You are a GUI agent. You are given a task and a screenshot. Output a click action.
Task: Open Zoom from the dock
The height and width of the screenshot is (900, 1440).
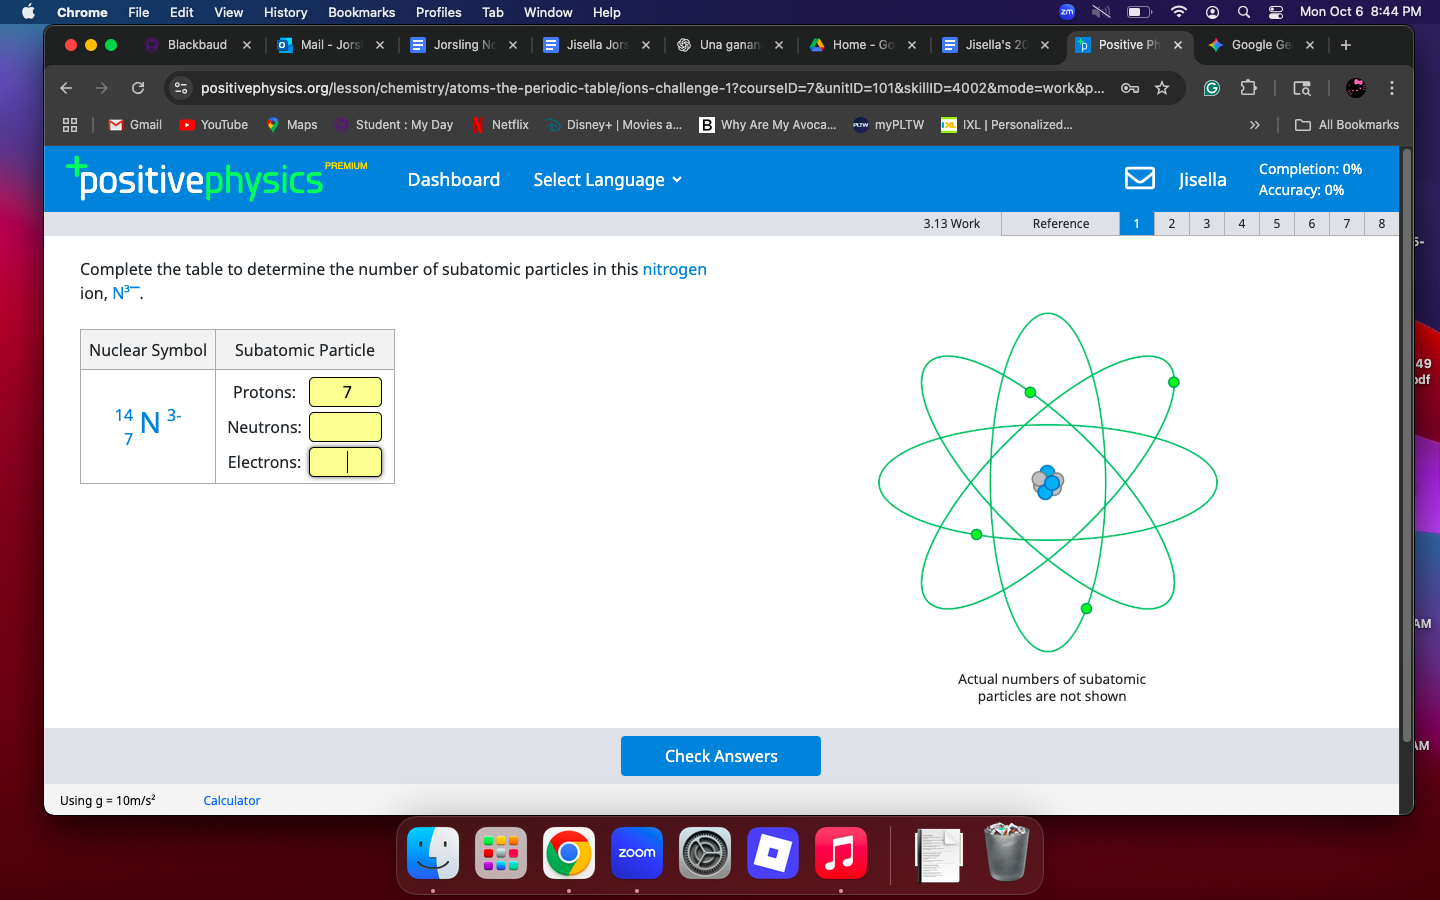point(636,854)
